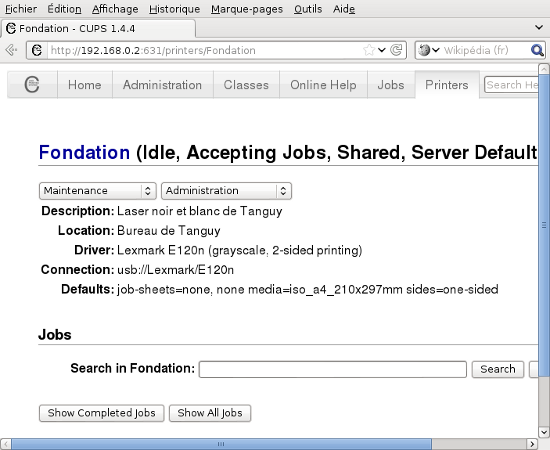Open the Maintenance dropdown
This screenshot has height=450, width=550.
(98, 191)
